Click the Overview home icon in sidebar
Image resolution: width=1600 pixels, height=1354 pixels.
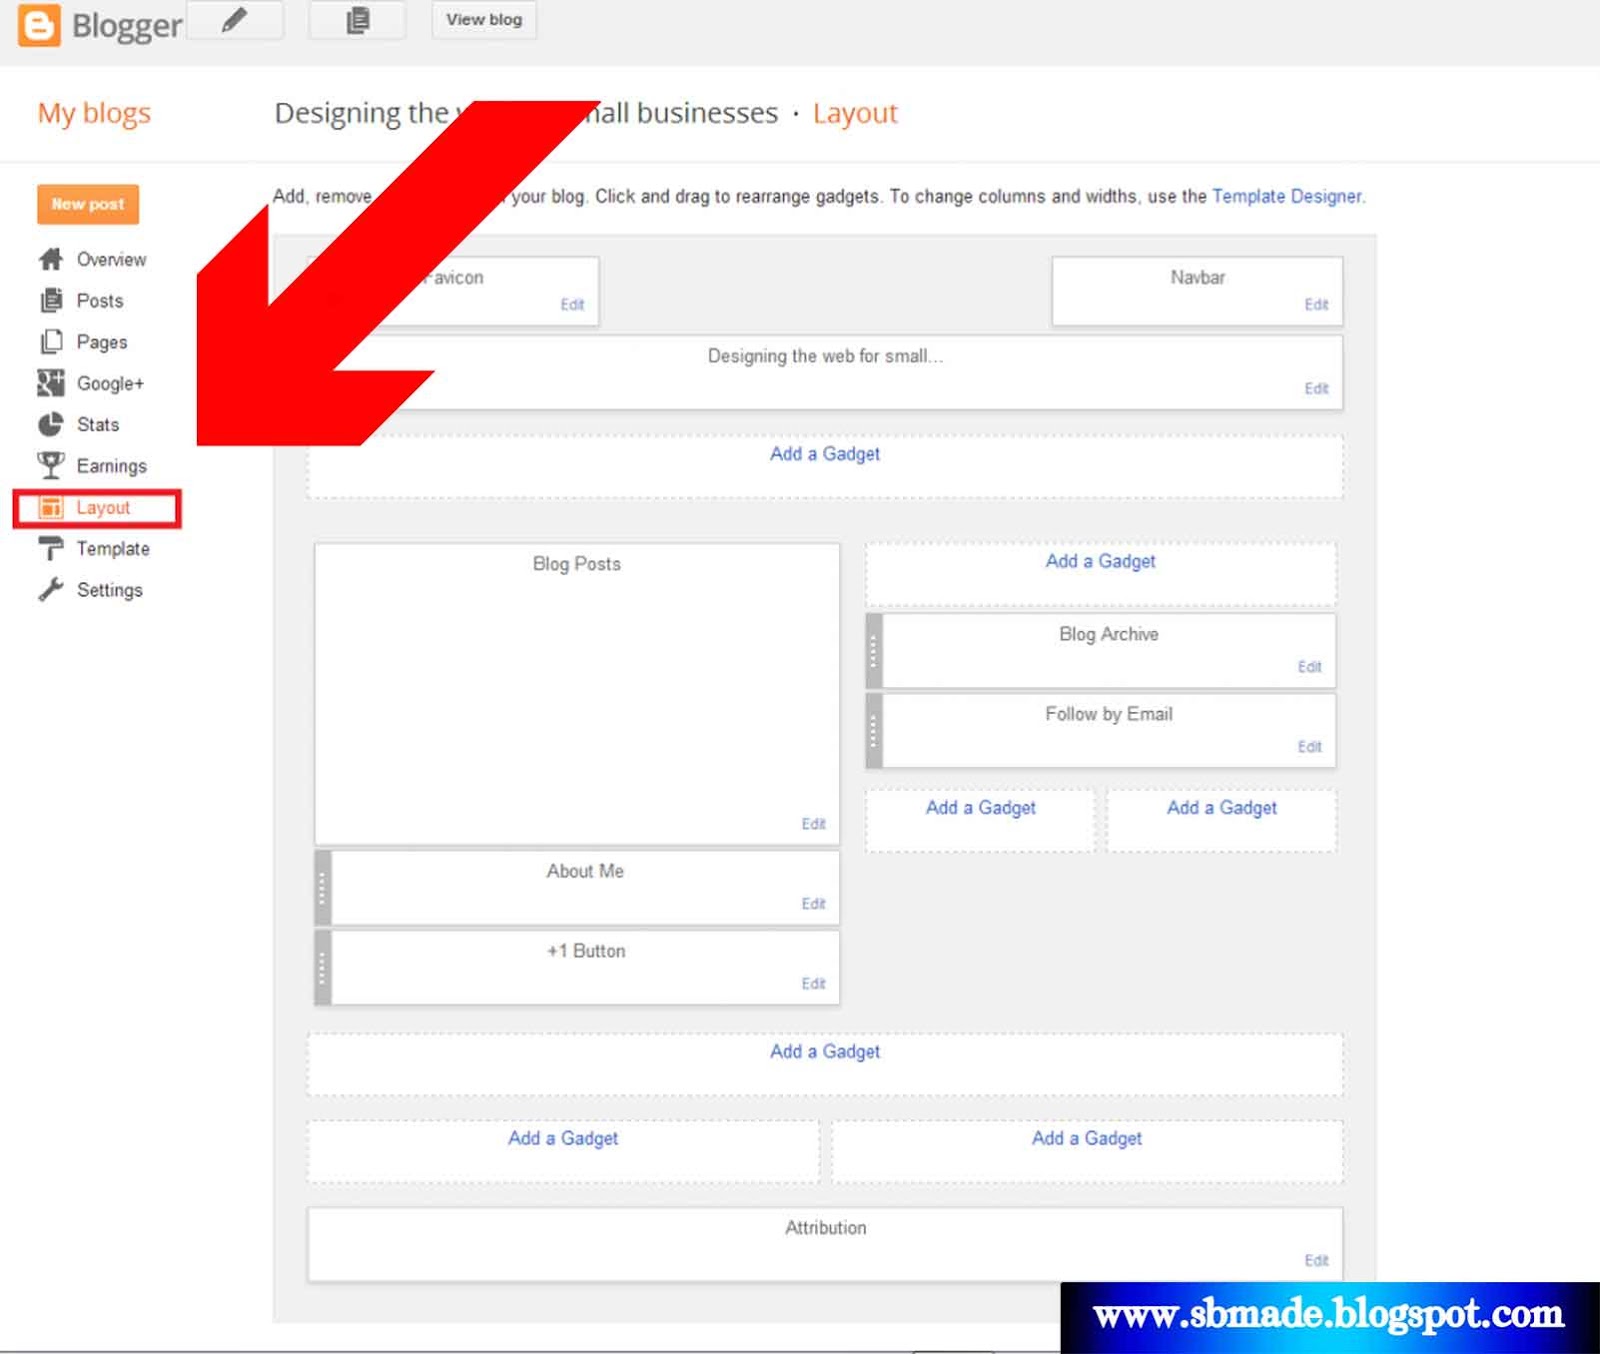click(x=51, y=259)
